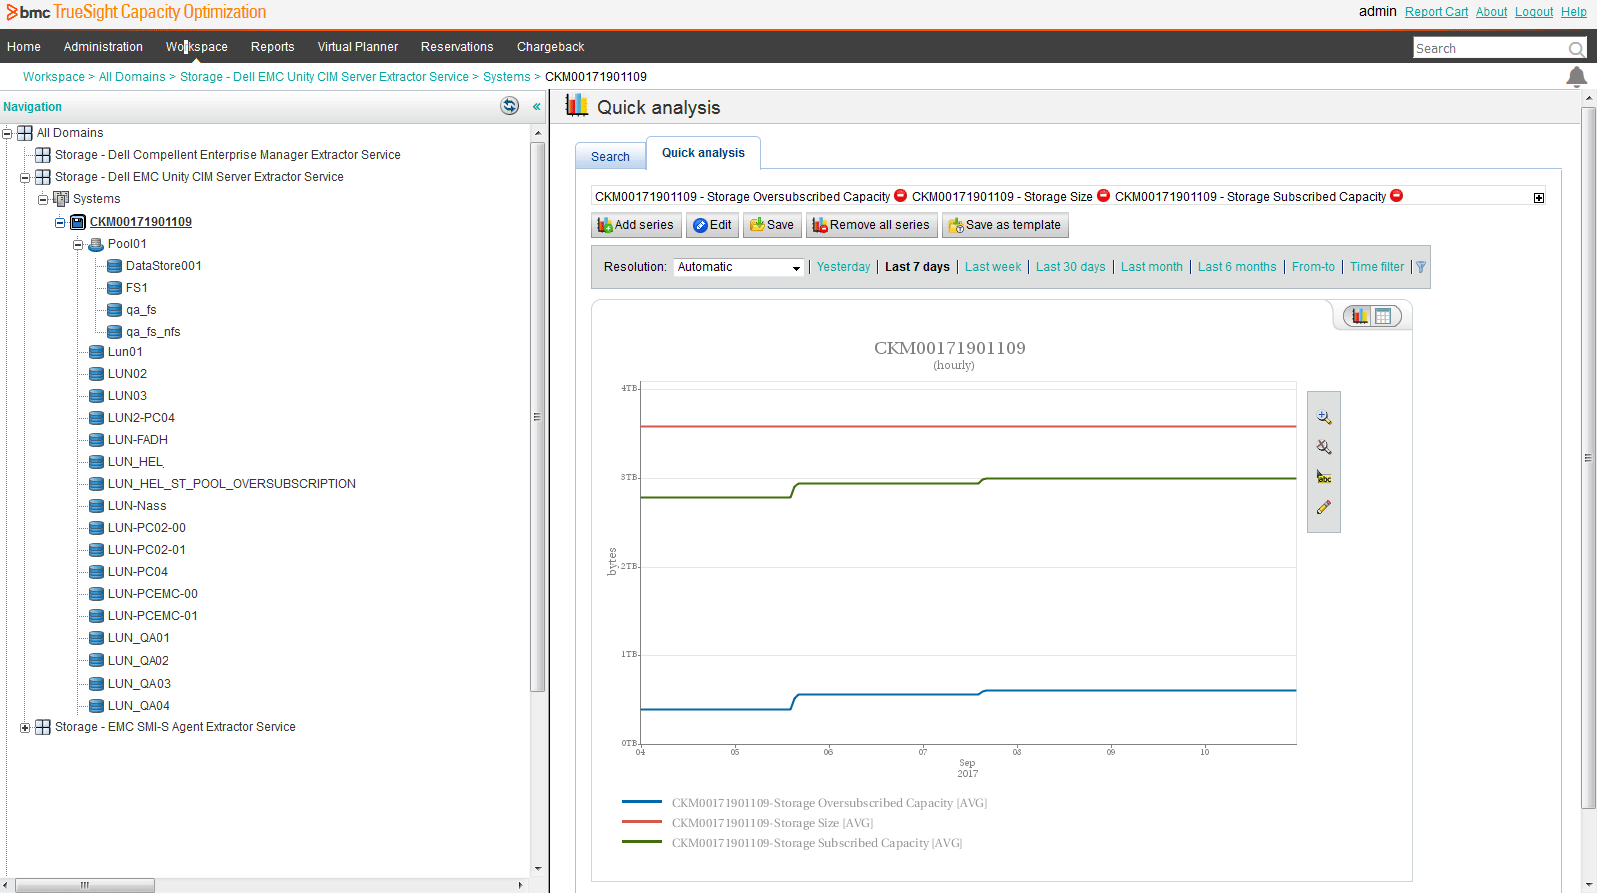The width and height of the screenshot is (1597, 893).
Task: Toggle the green Subscribed Capacity legend swatch
Action: 642,842
